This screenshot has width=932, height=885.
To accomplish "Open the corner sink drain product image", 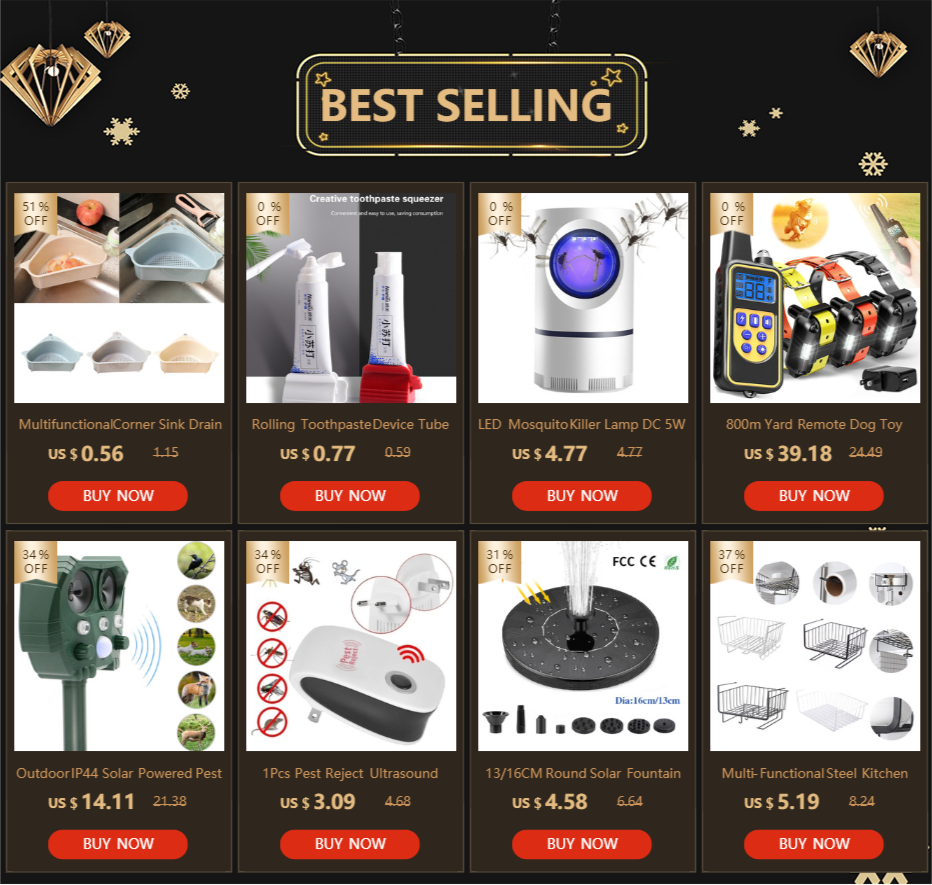I will [x=119, y=298].
